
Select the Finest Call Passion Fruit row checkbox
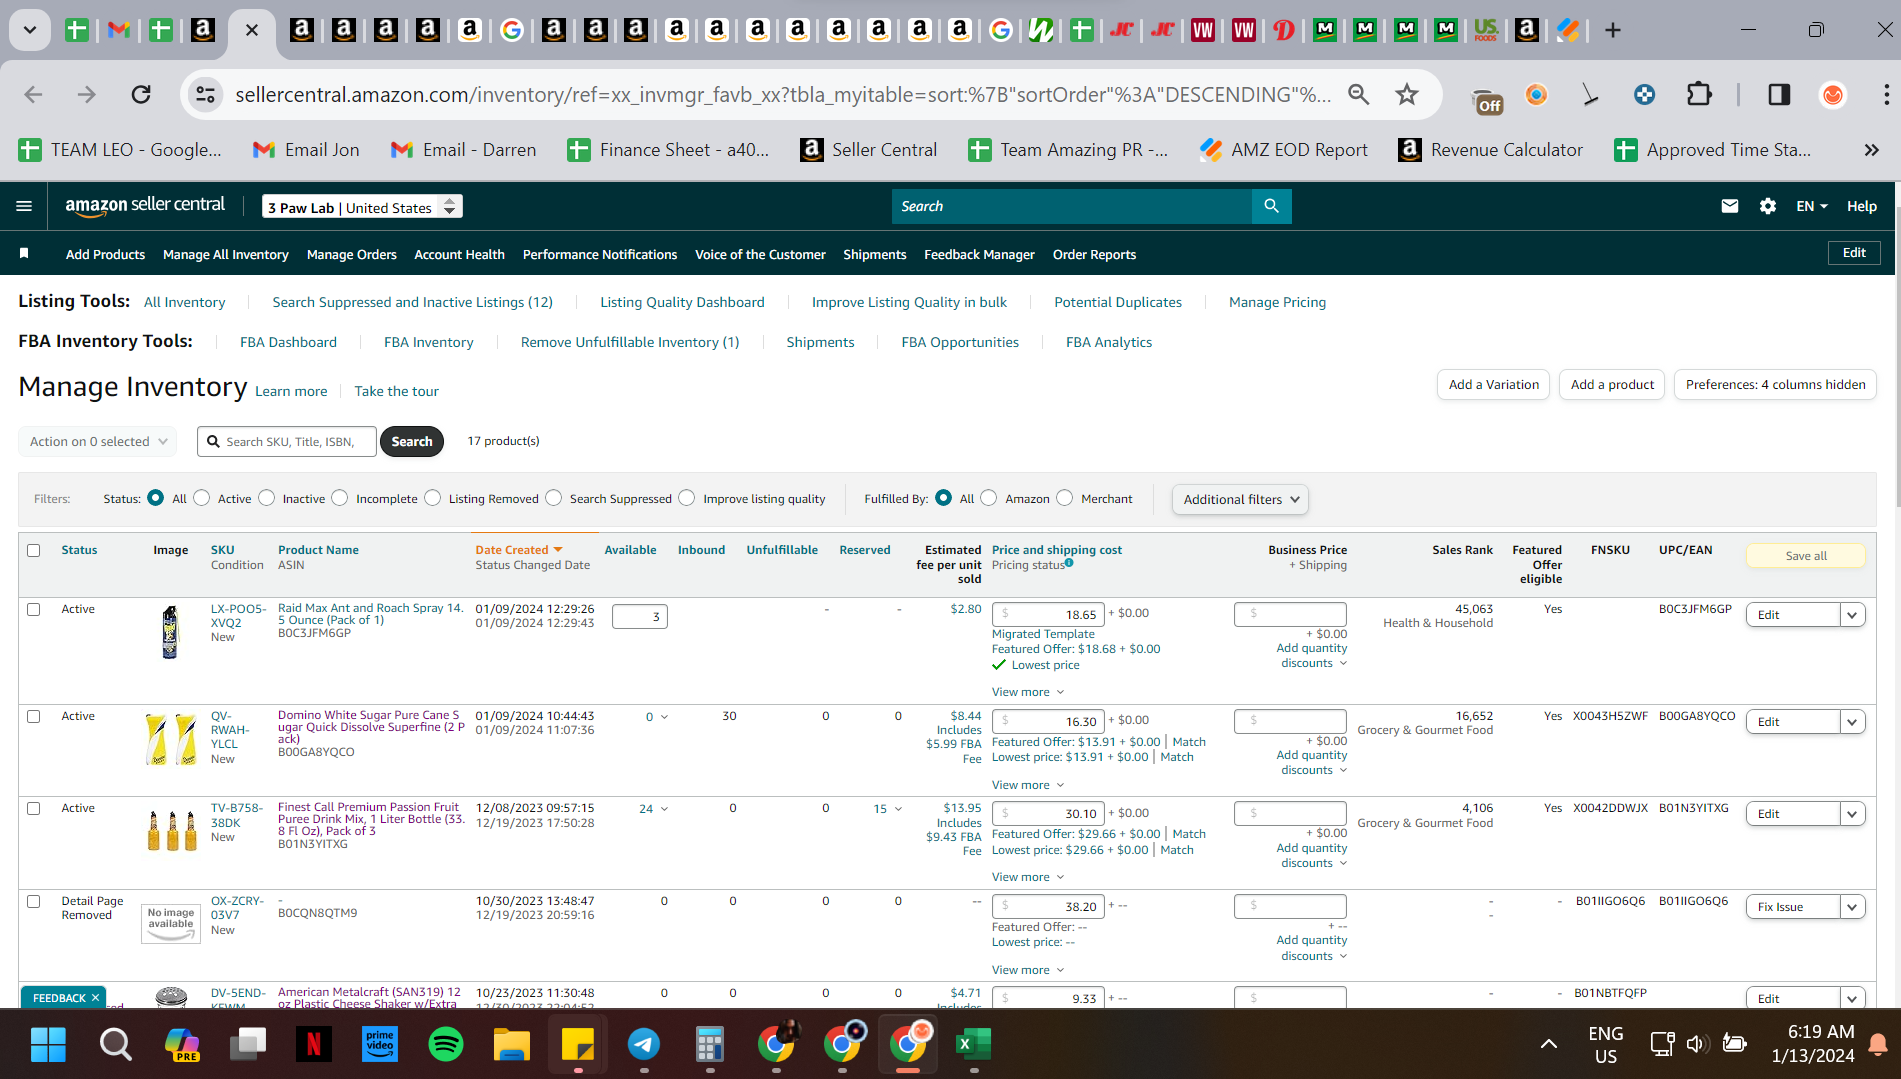[34, 808]
